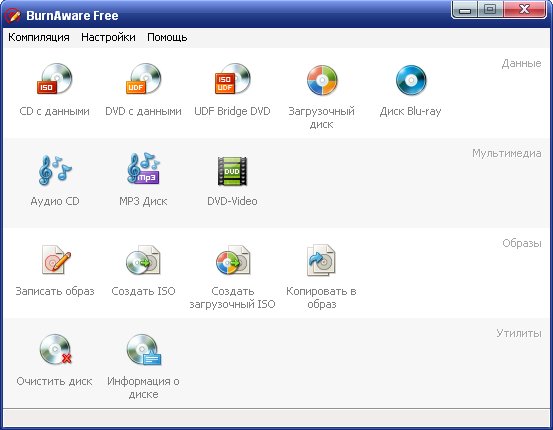Open Записать образ pencil icon
The height and width of the screenshot is (430, 553).
click(56, 260)
